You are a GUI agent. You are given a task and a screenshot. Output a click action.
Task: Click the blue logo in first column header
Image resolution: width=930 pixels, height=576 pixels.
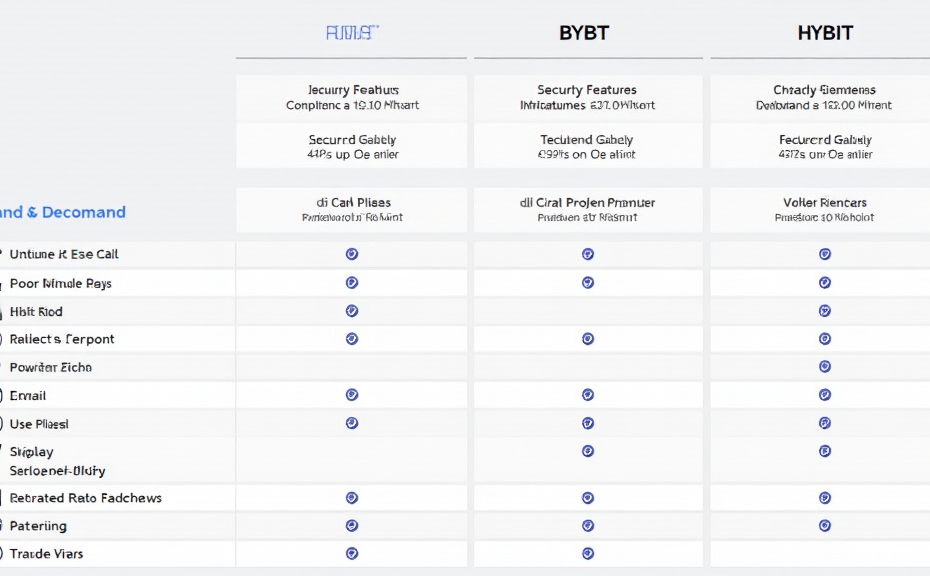pos(351,33)
